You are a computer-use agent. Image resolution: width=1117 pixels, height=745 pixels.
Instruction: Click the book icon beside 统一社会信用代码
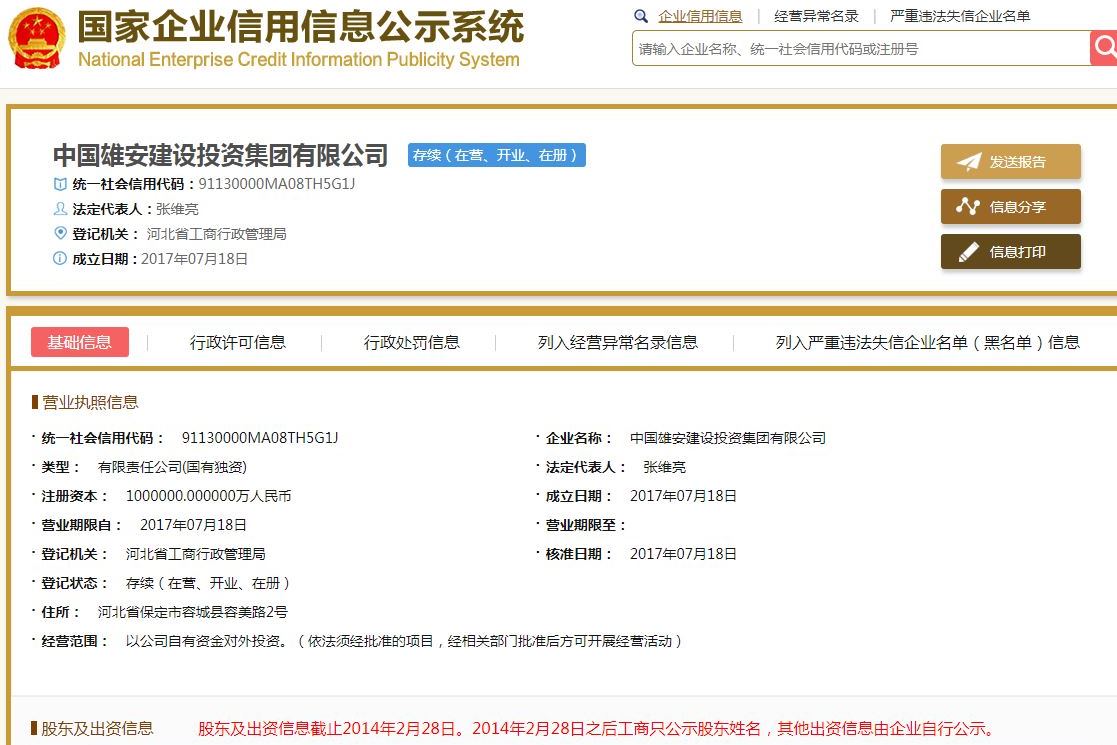[x=60, y=184]
